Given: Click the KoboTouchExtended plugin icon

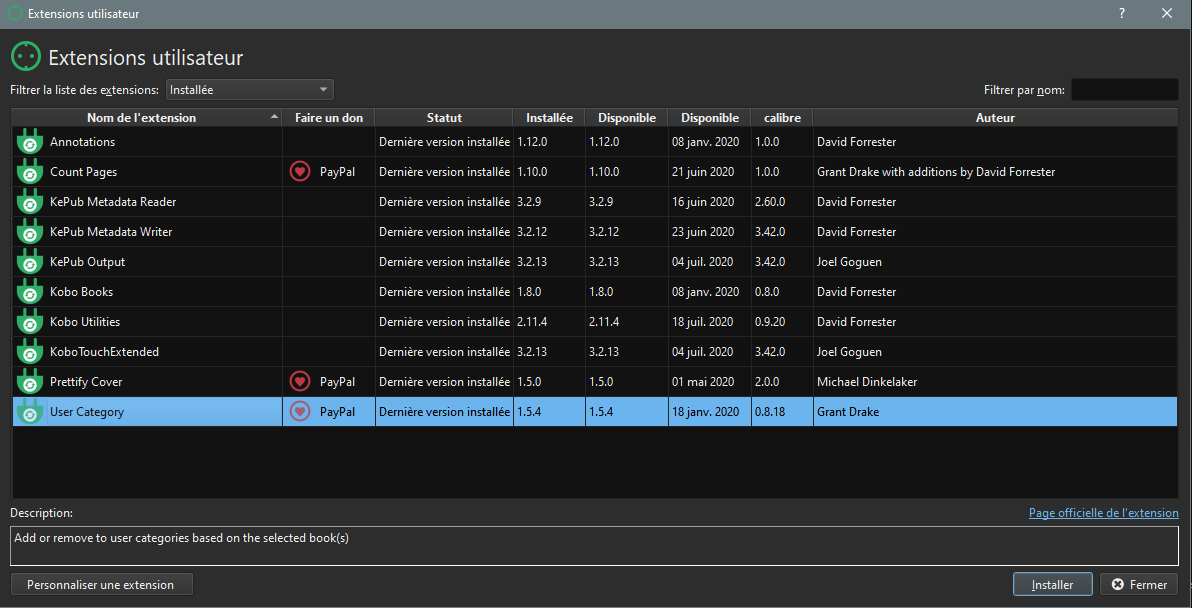Looking at the screenshot, I should coord(30,352).
